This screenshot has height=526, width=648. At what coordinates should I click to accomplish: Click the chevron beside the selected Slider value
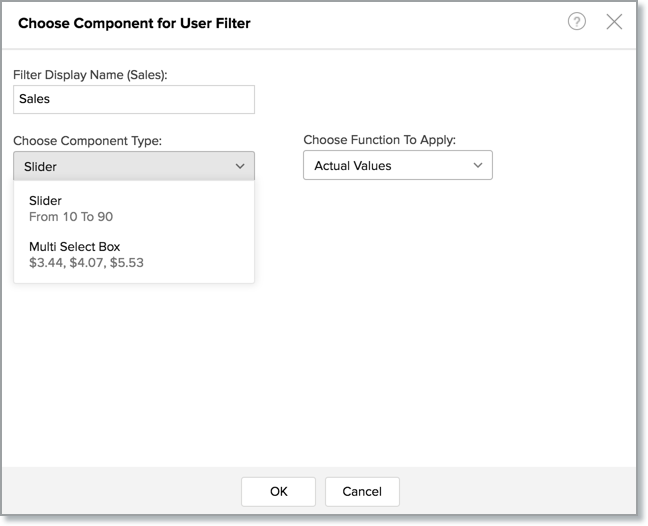tap(240, 166)
